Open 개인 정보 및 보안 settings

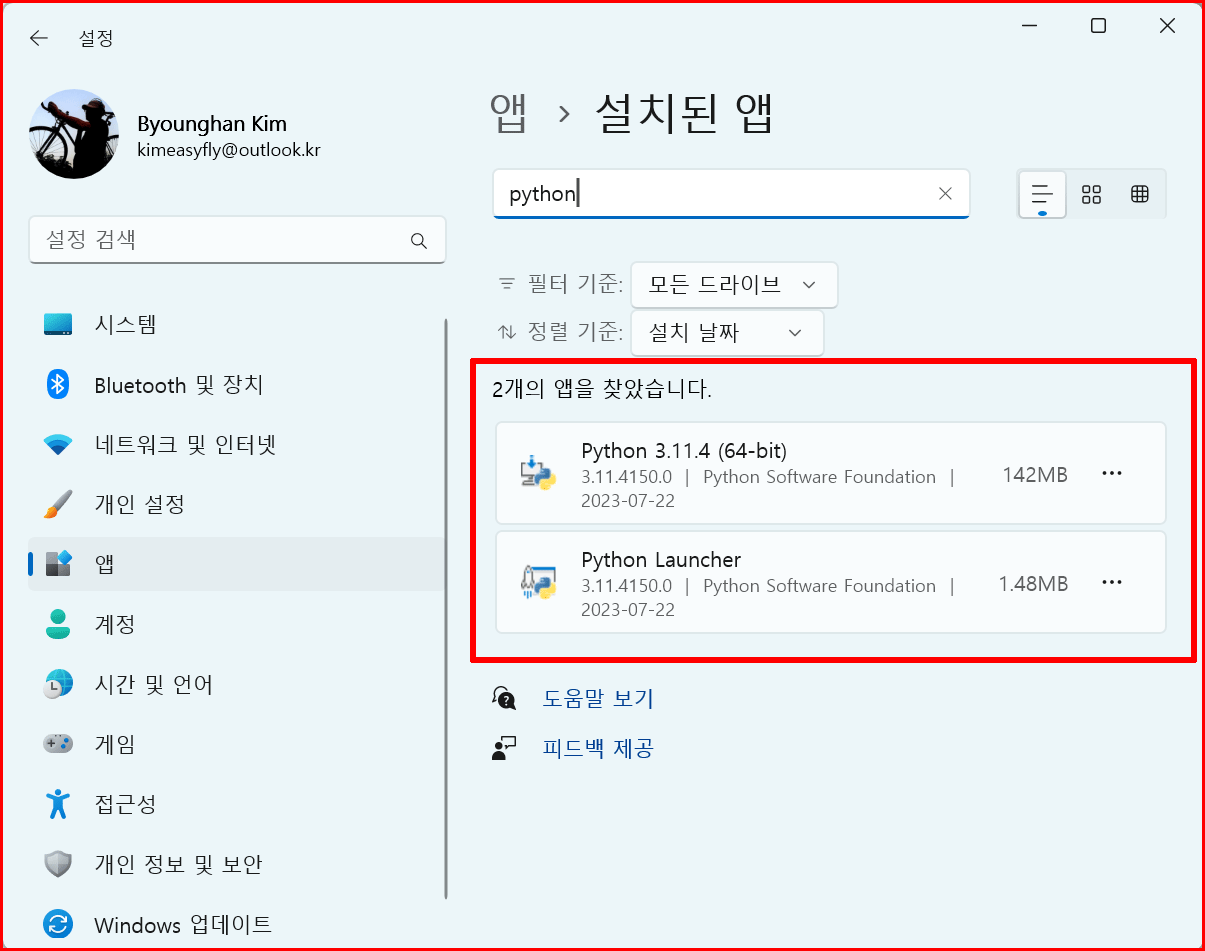(236, 864)
